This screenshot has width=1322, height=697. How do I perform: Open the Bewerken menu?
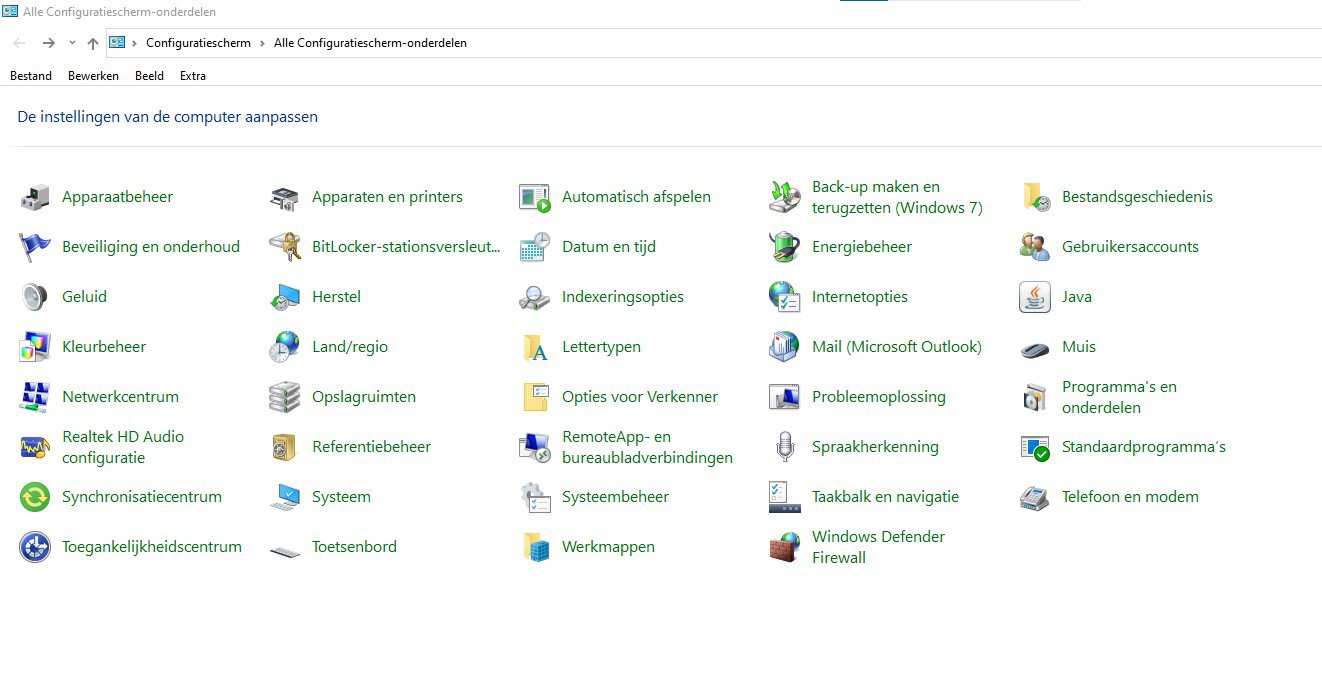pyautogui.click(x=93, y=76)
